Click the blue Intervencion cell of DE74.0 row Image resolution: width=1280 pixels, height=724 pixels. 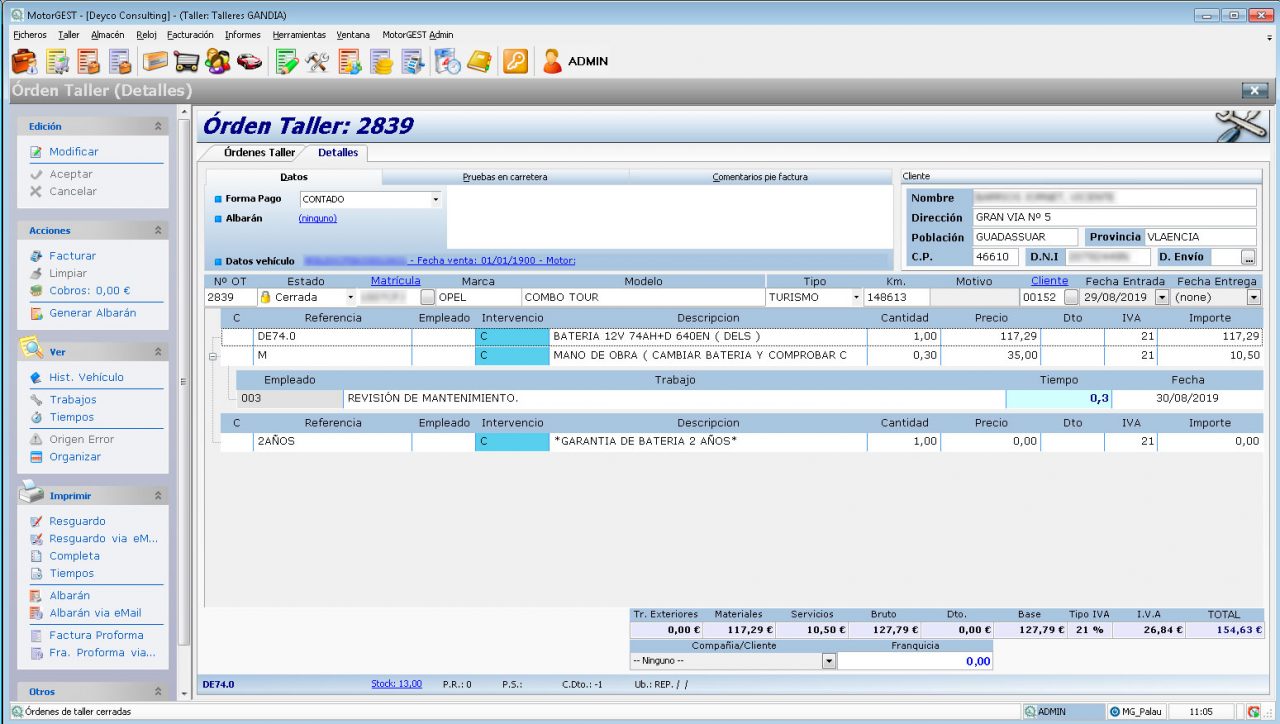(512, 337)
